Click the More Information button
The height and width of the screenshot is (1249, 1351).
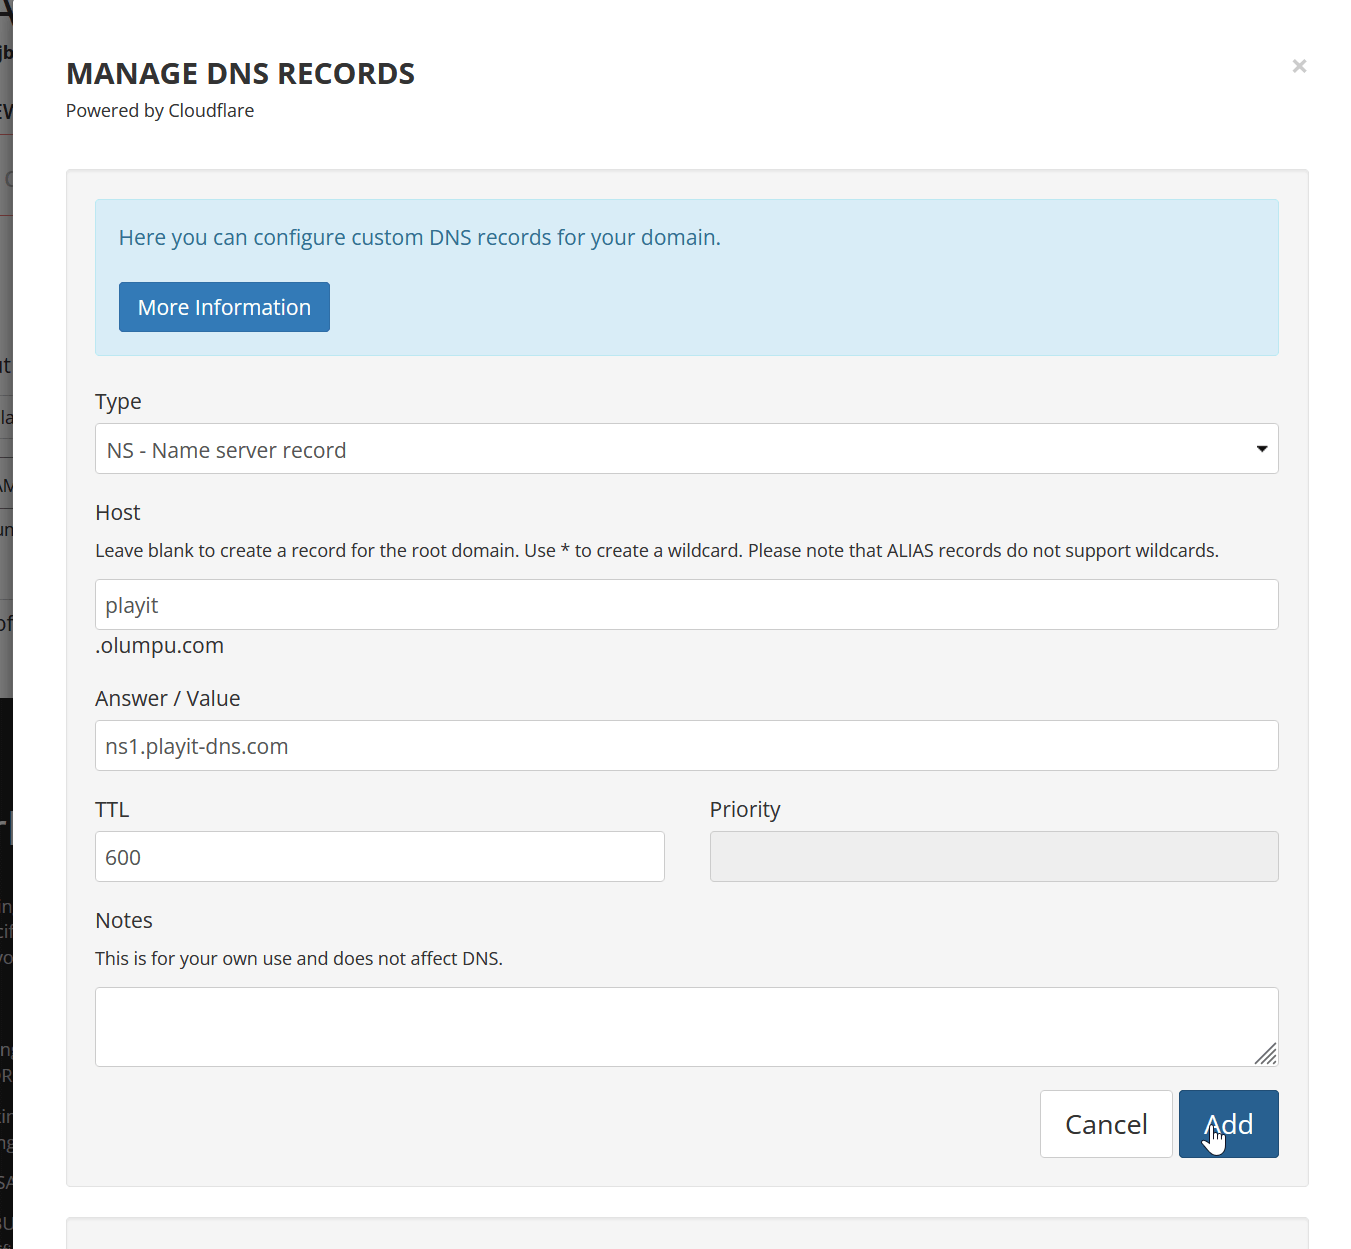tap(224, 307)
